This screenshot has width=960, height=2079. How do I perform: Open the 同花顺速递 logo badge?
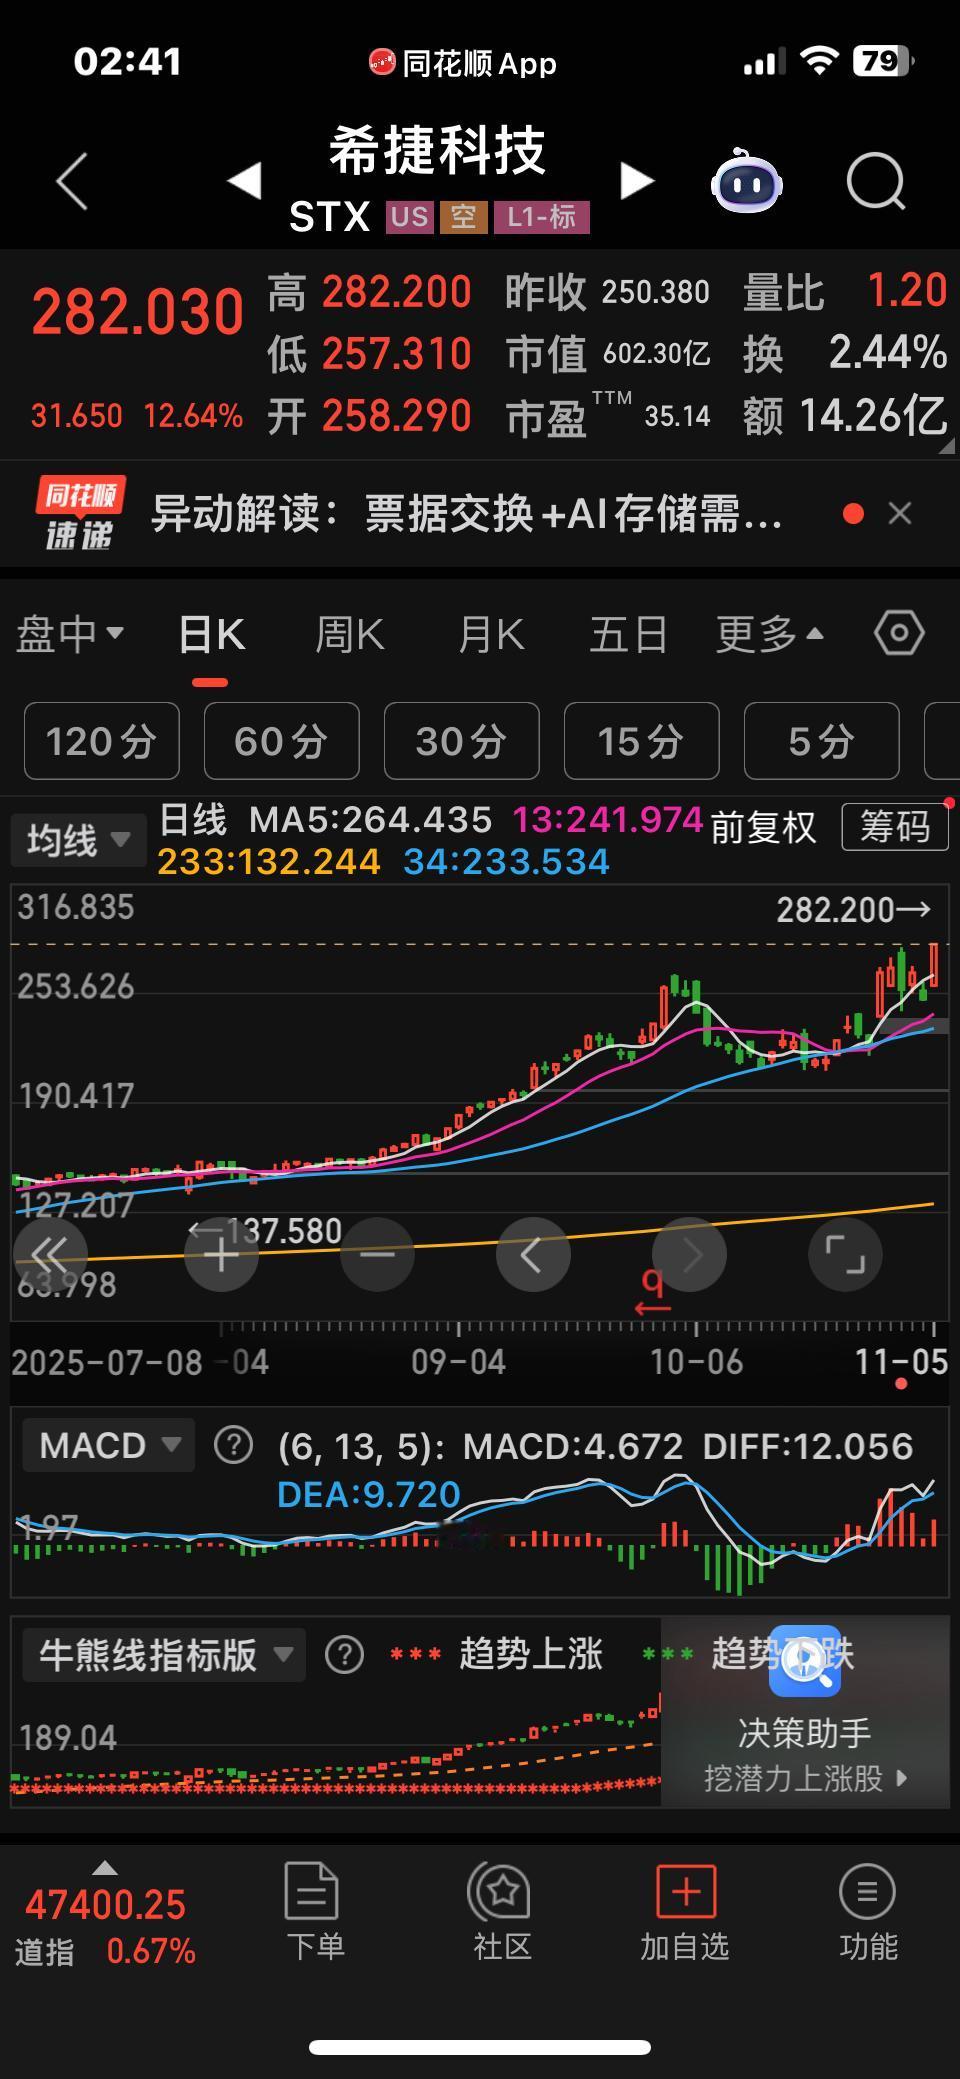(80, 513)
